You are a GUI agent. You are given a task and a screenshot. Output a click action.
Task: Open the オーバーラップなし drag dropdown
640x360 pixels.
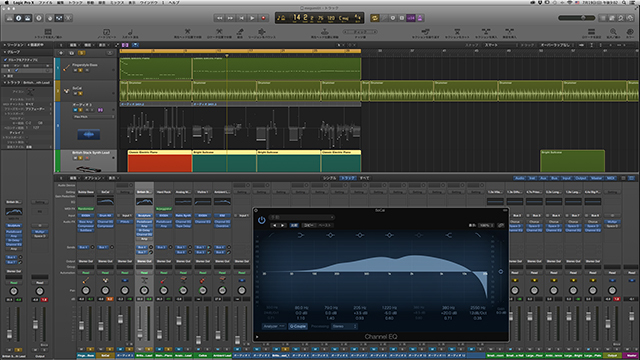[556, 45]
